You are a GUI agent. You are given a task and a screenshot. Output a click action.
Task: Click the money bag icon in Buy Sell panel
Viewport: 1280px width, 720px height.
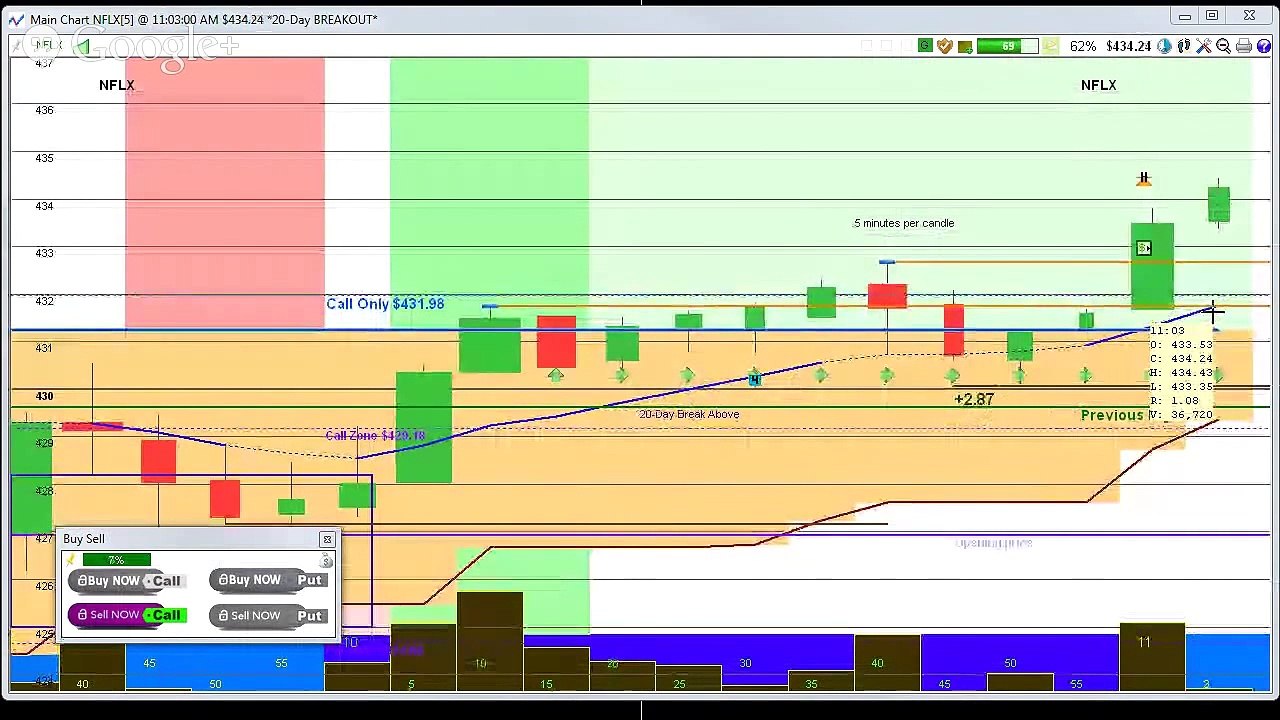(x=326, y=562)
